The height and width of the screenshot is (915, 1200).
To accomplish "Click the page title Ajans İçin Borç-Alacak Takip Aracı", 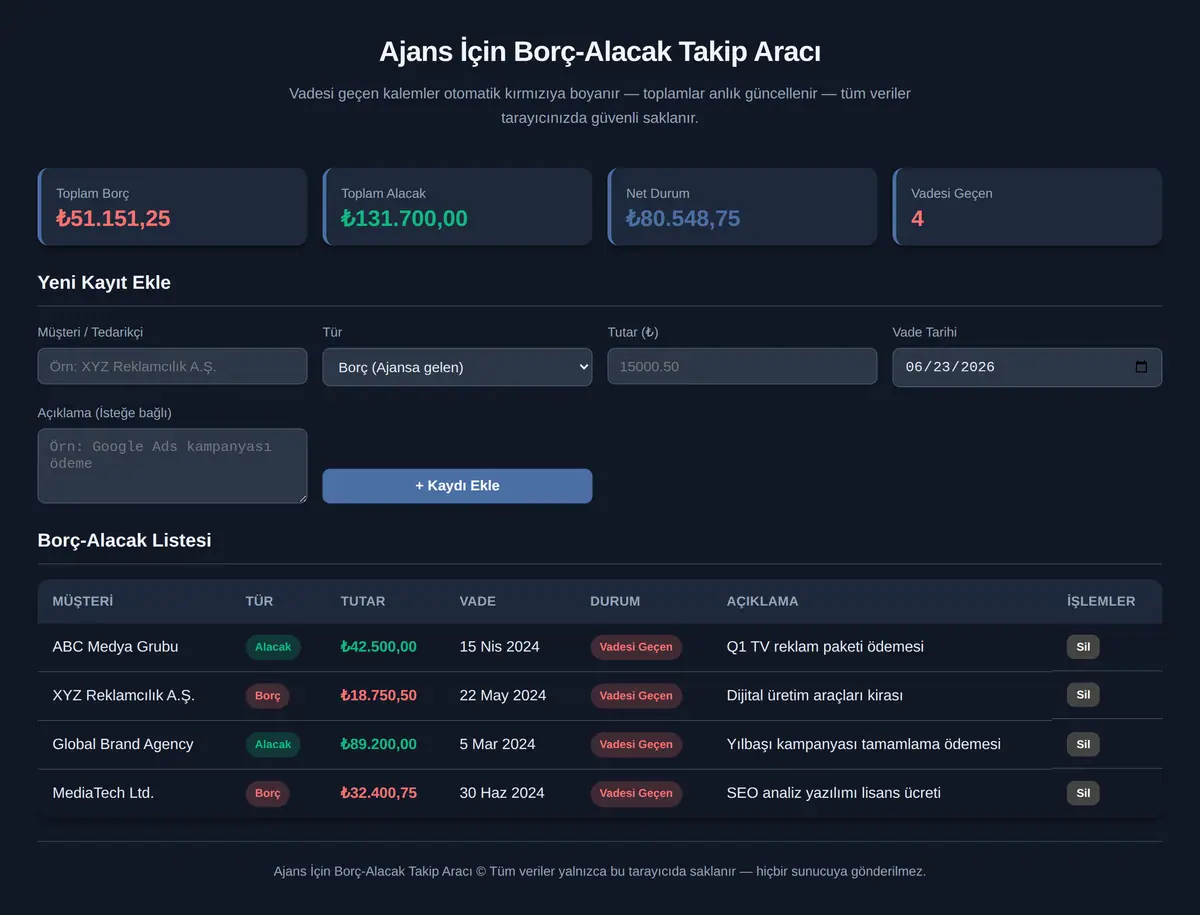I will click(x=600, y=52).
